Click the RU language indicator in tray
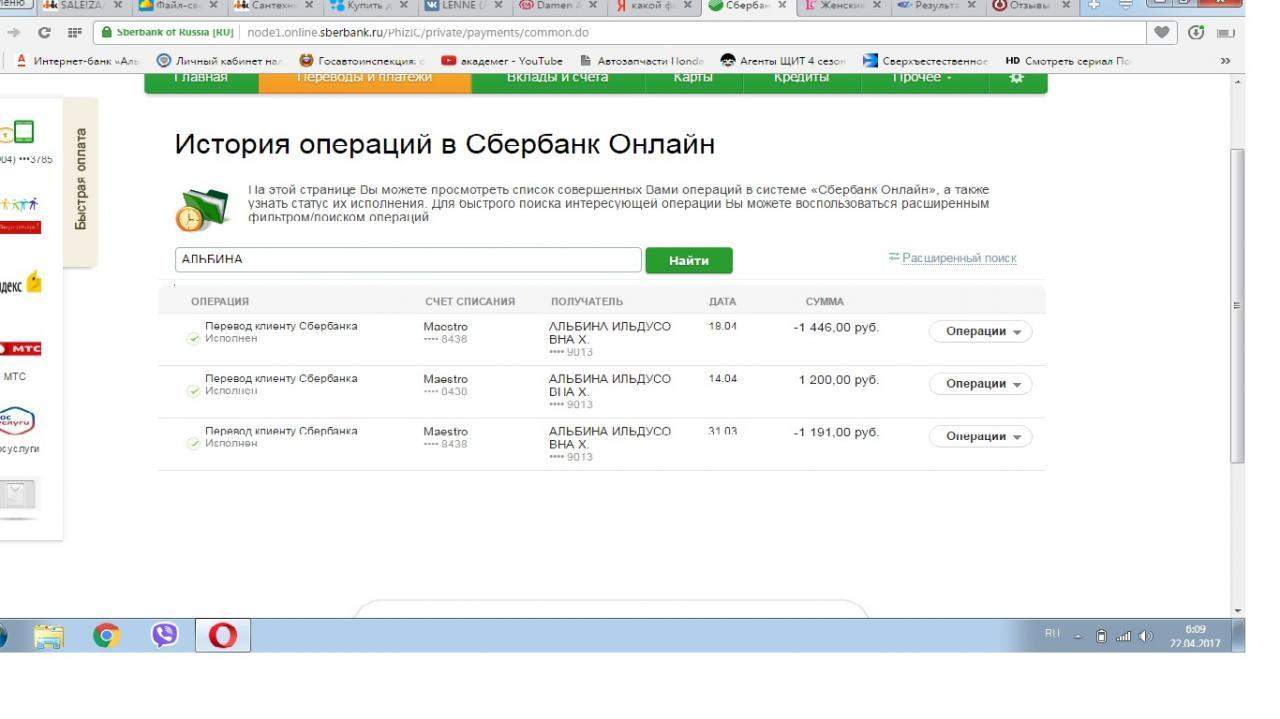The width and height of the screenshot is (1280, 719). point(1052,634)
